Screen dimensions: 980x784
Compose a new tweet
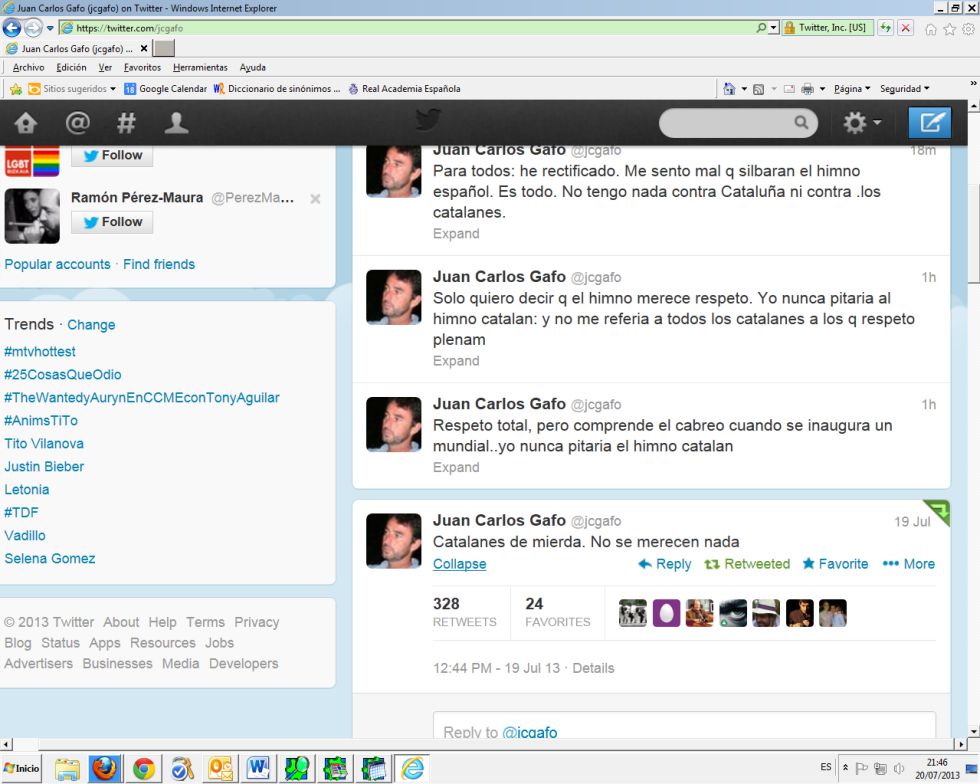[x=929, y=122]
